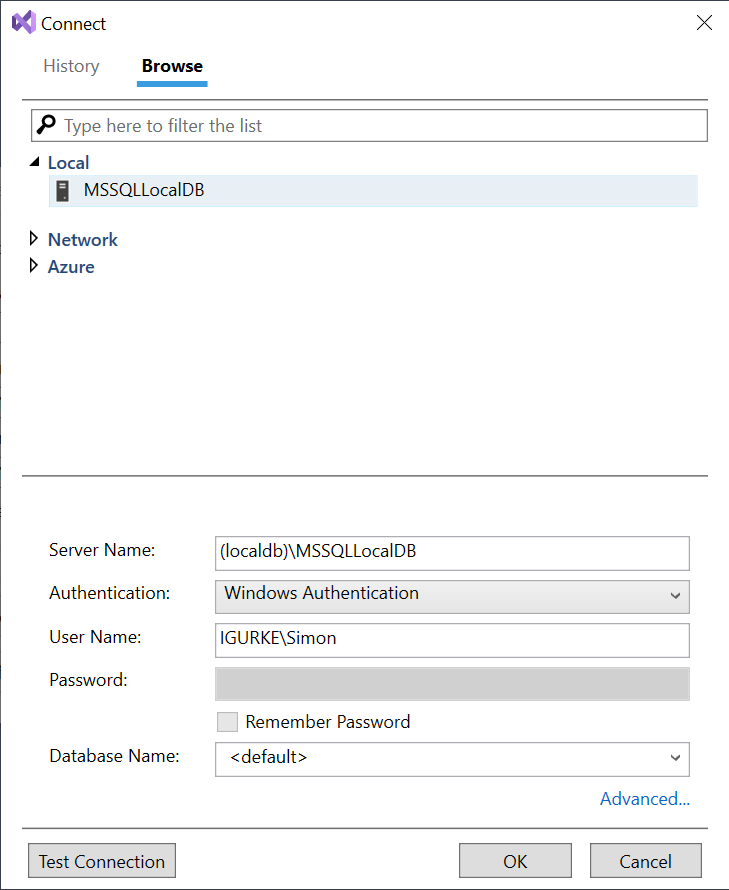This screenshot has width=729, height=890.
Task: Select MSSQLLocalDB in the server list
Action: tap(144, 190)
